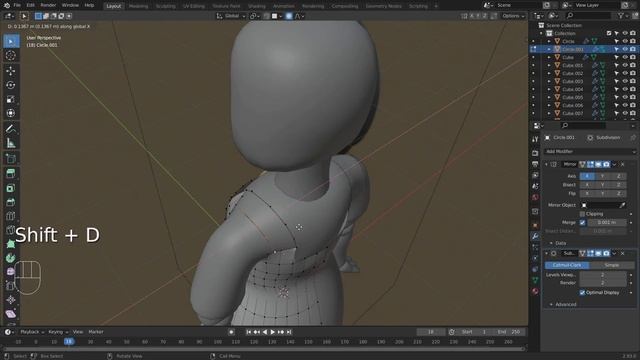Open the Tool properties tab
Screen dimensions: 640x360
click(535, 140)
